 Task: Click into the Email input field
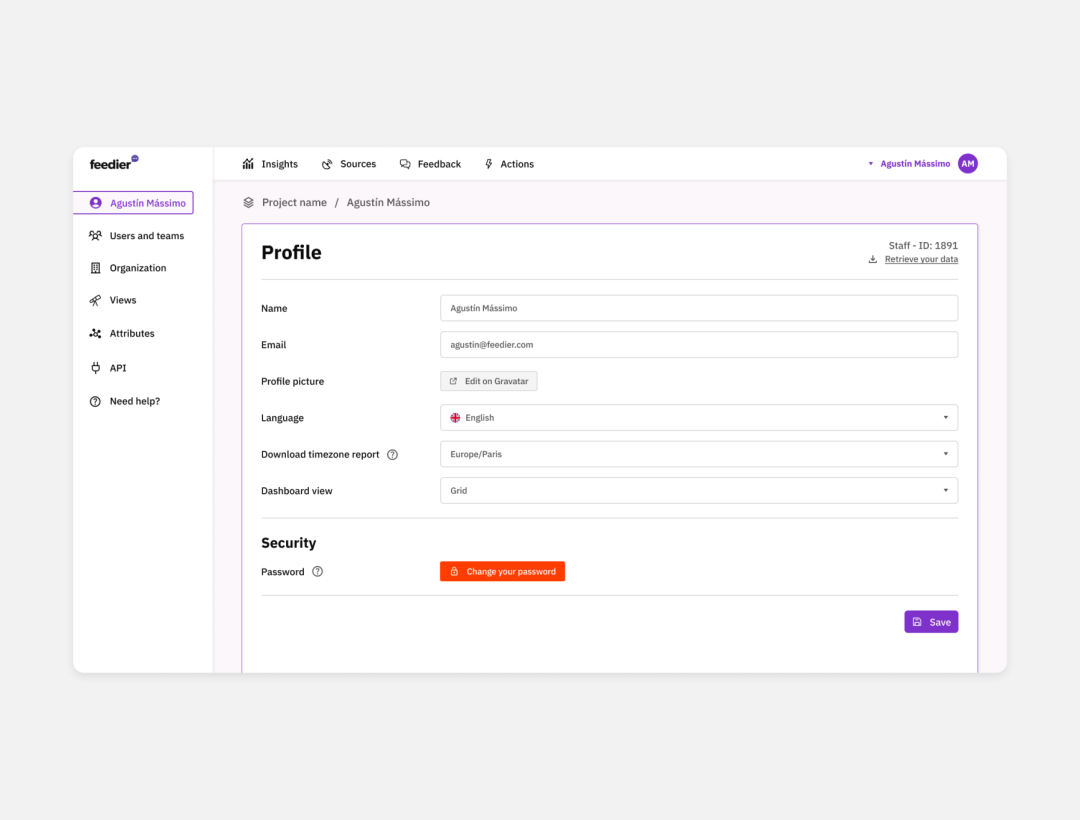pyautogui.click(x=698, y=345)
